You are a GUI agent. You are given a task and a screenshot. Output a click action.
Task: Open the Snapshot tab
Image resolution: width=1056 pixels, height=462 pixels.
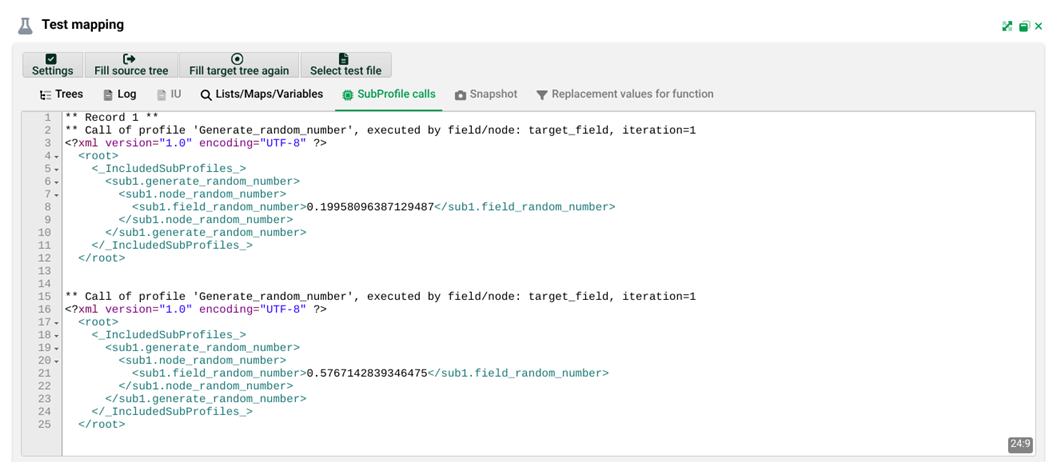pyautogui.click(x=485, y=95)
